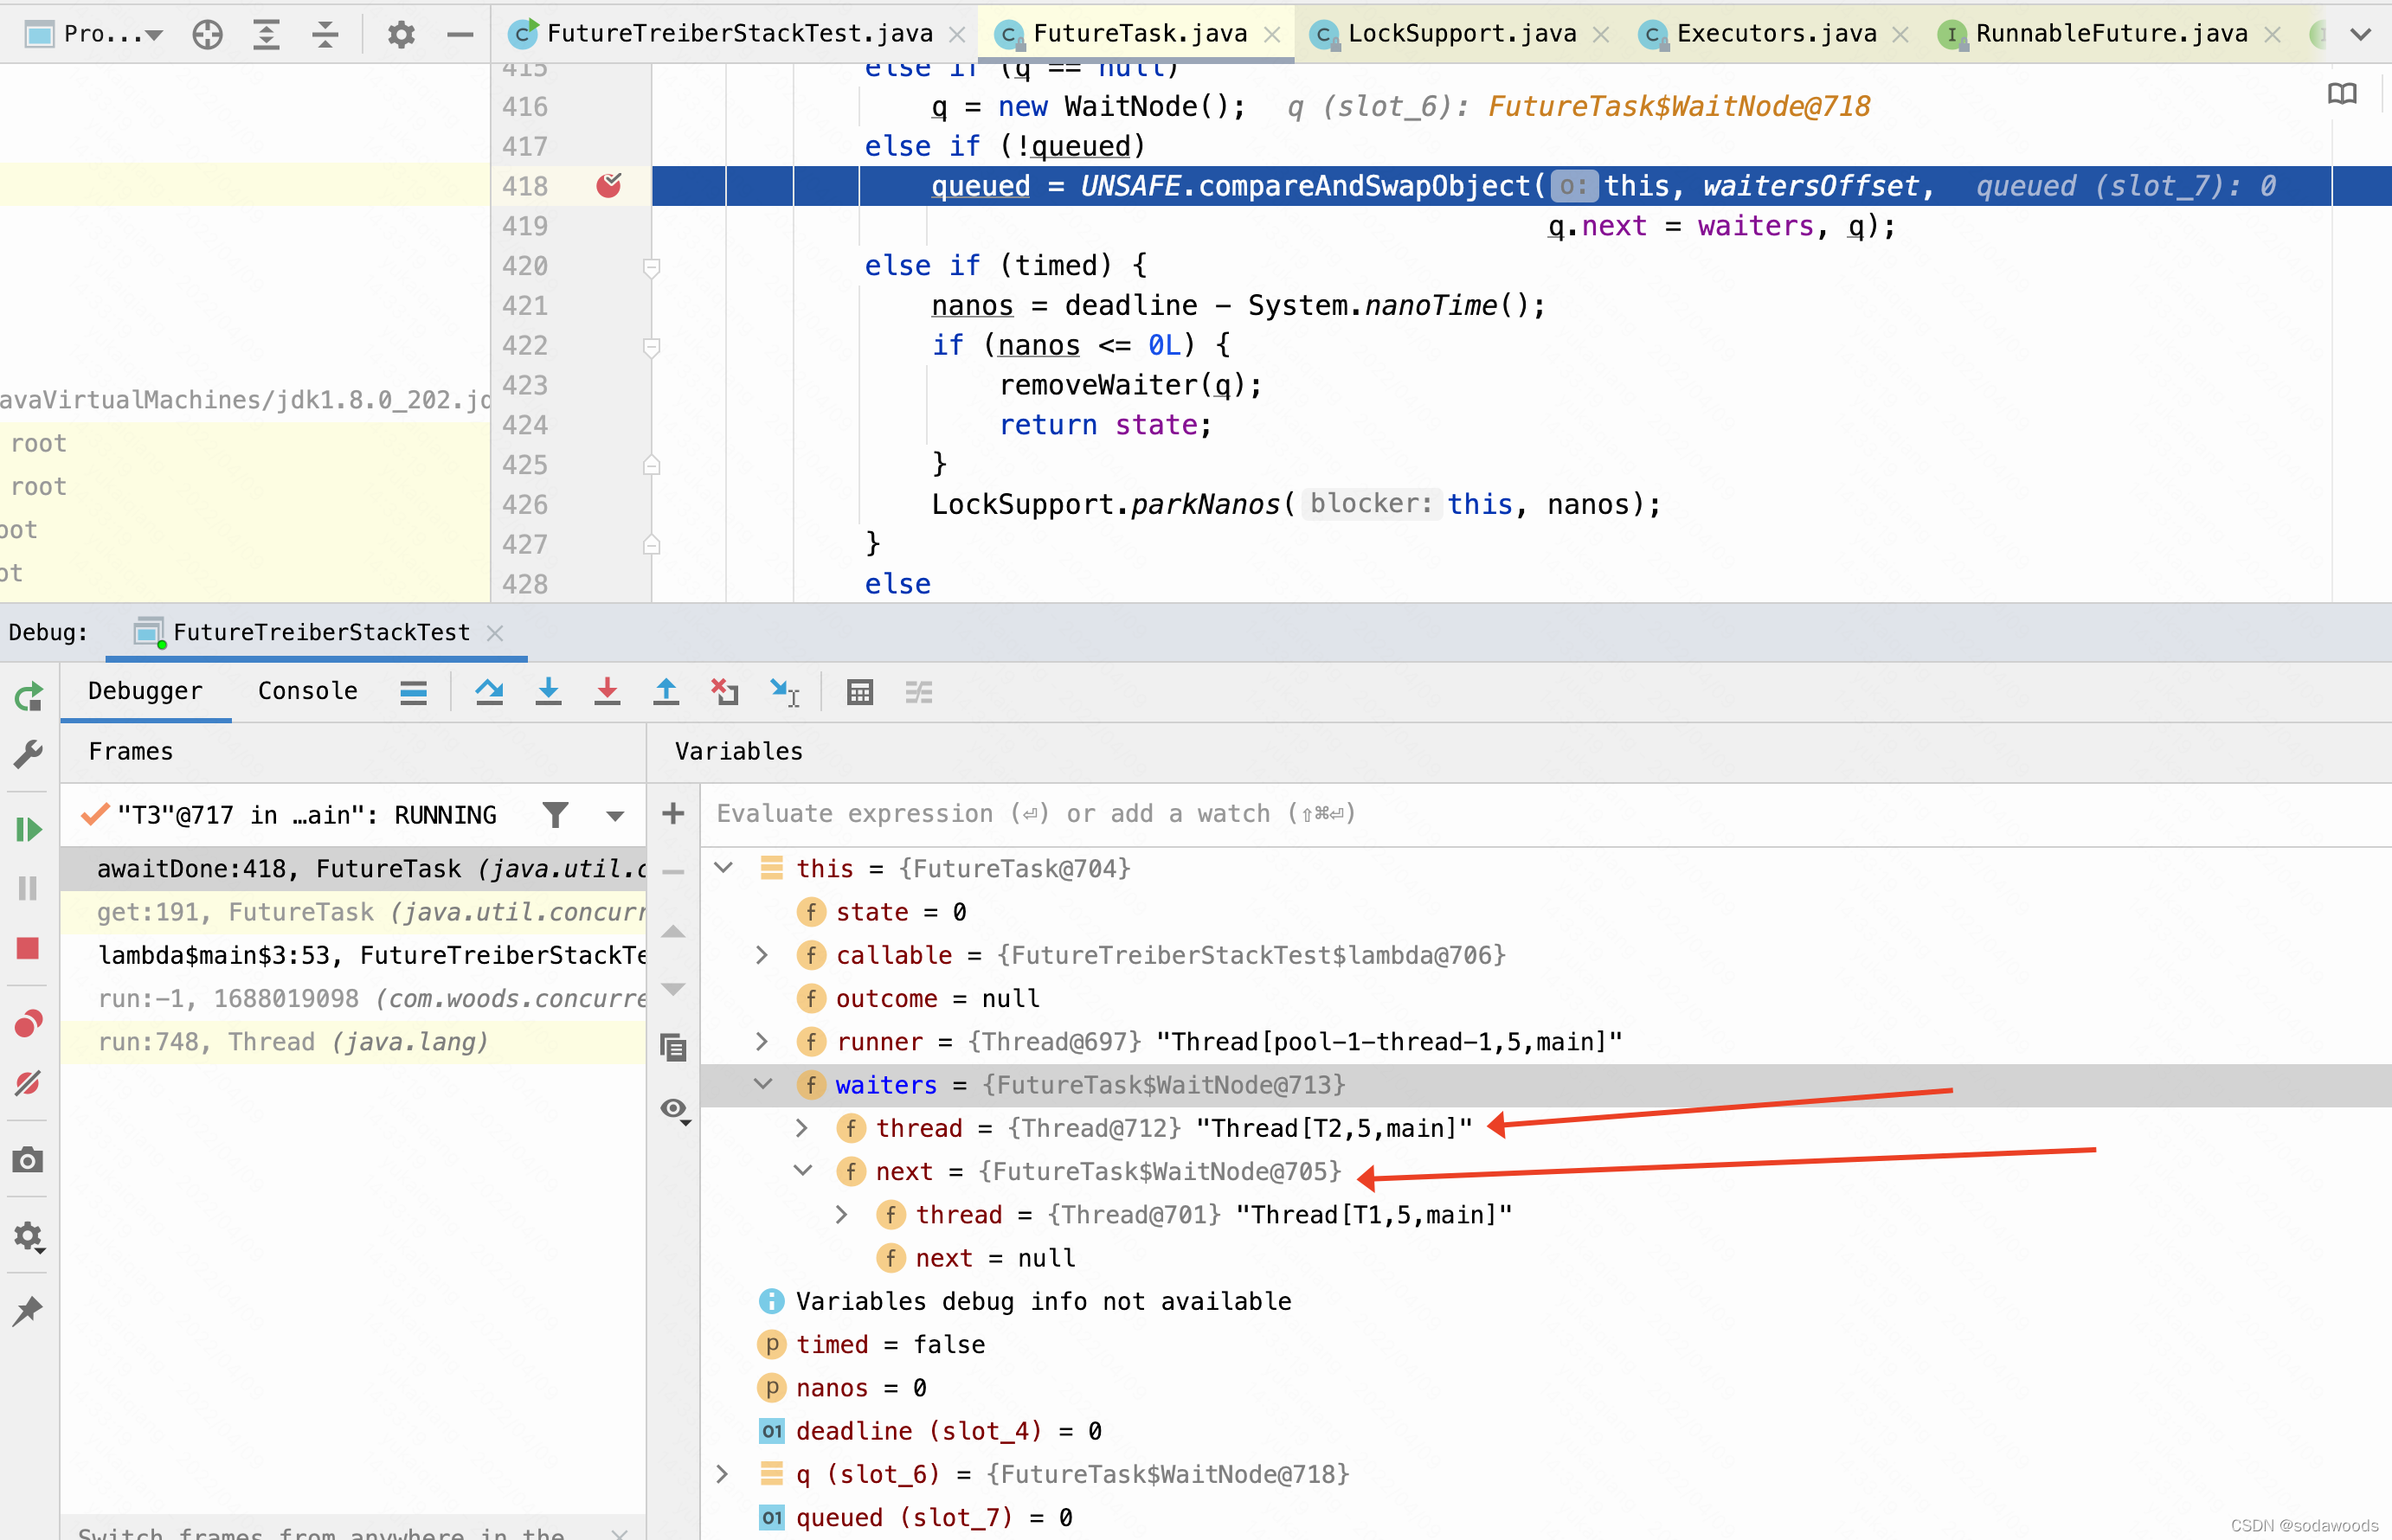
Task: Close the FutureTask.java tab
Action: pos(1272,35)
